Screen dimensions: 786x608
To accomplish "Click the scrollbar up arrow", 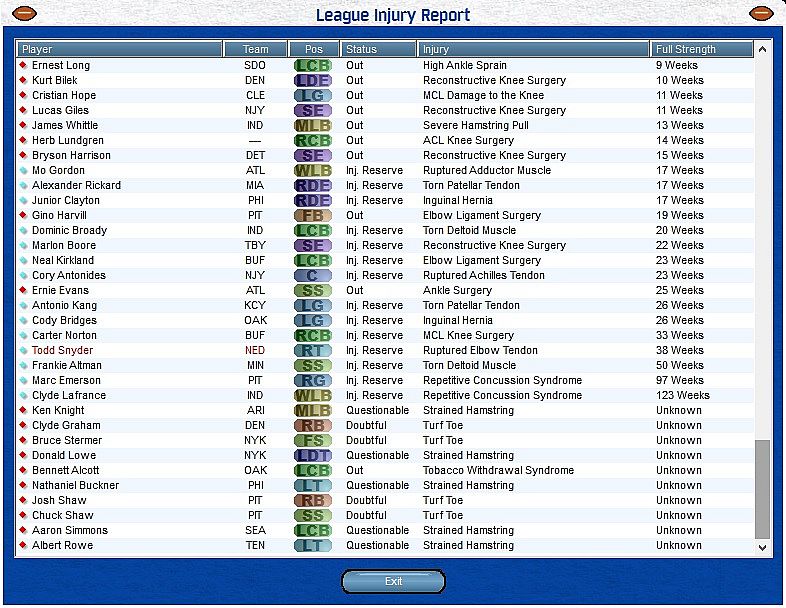I will click(x=762, y=49).
